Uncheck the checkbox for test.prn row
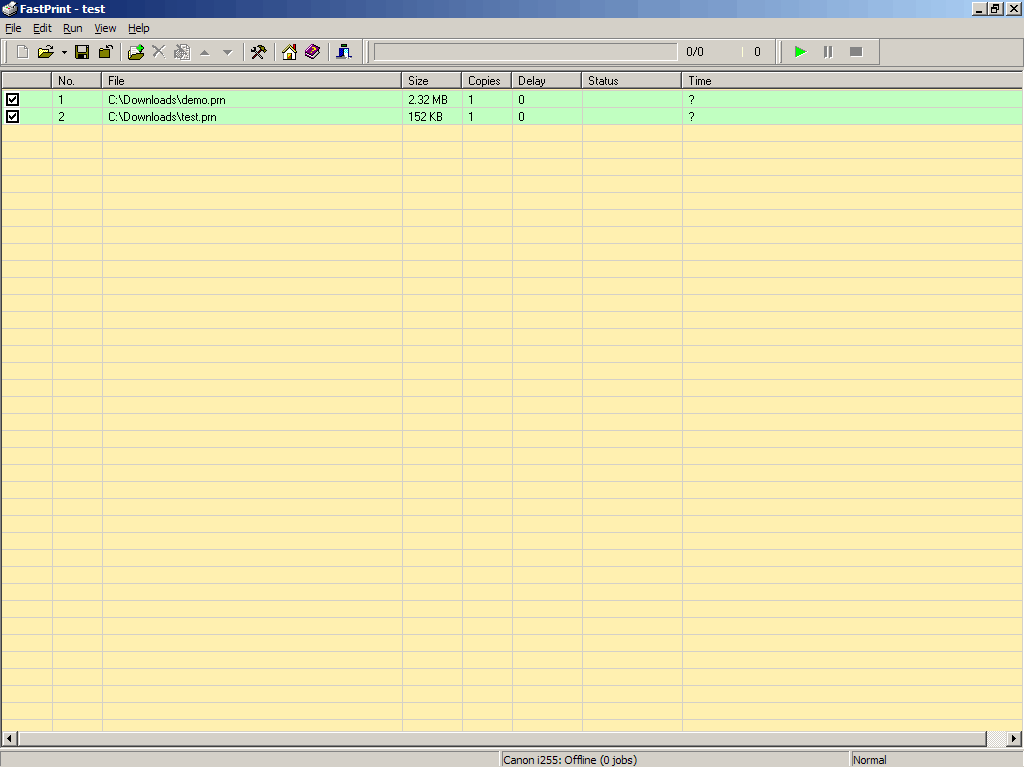Image resolution: width=1024 pixels, height=768 pixels. [x=12, y=117]
